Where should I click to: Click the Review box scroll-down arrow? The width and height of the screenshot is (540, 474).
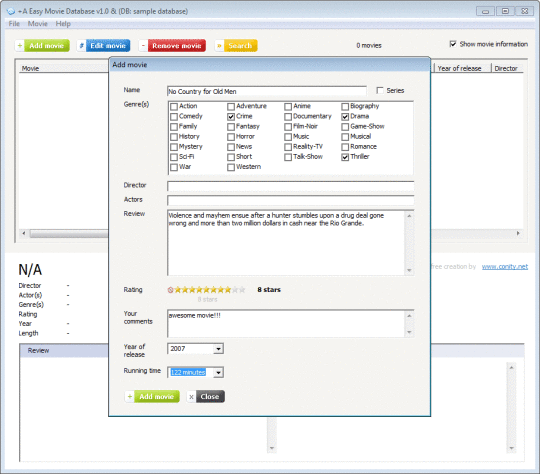click(409, 270)
